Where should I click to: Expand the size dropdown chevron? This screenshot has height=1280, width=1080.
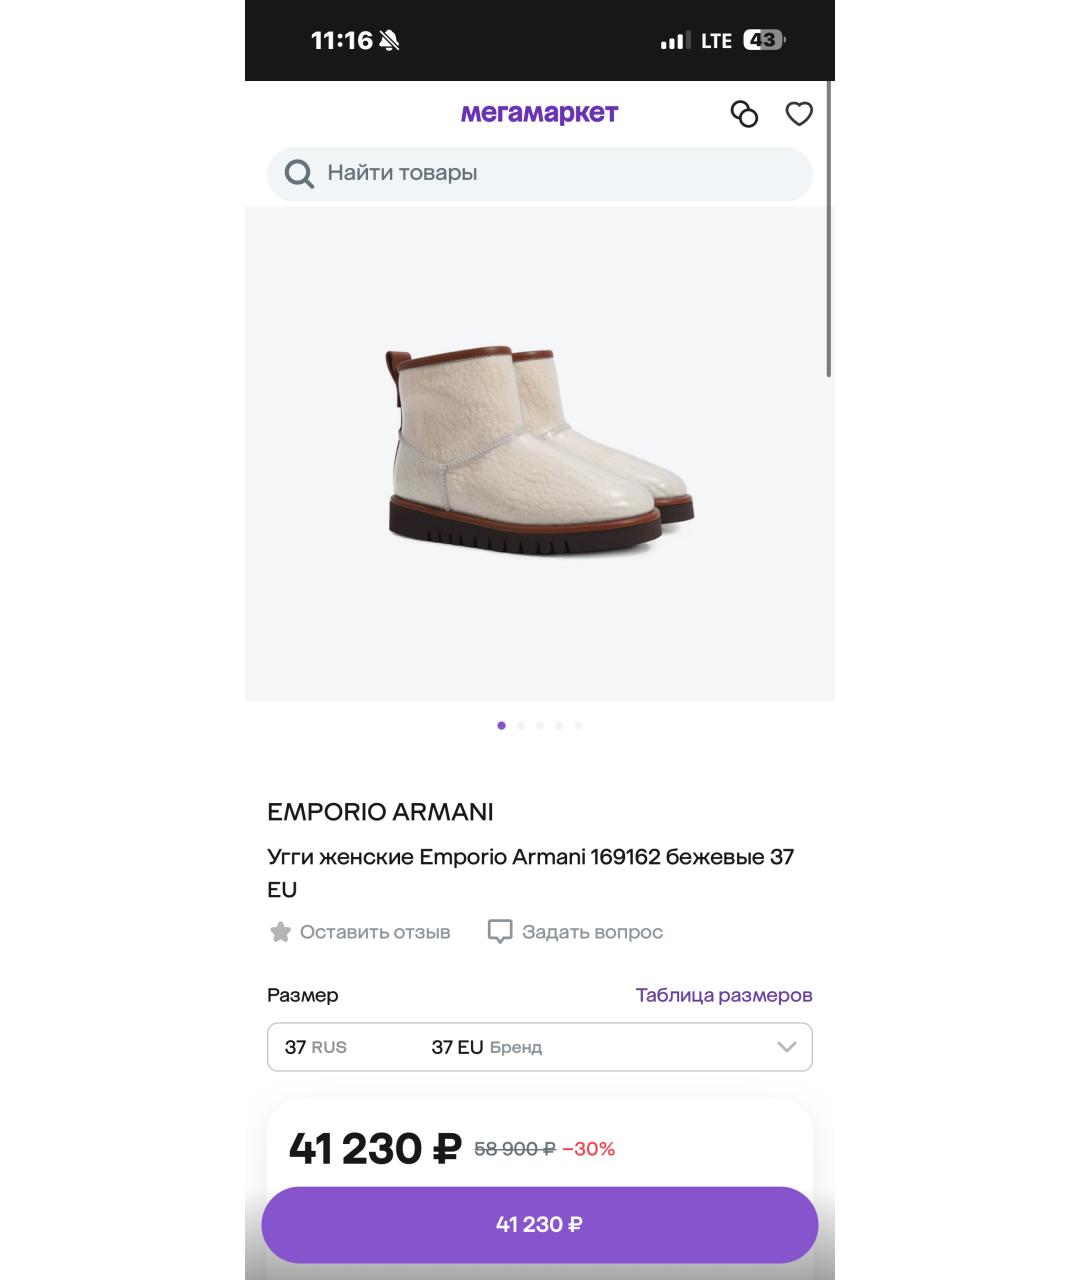tap(786, 1047)
